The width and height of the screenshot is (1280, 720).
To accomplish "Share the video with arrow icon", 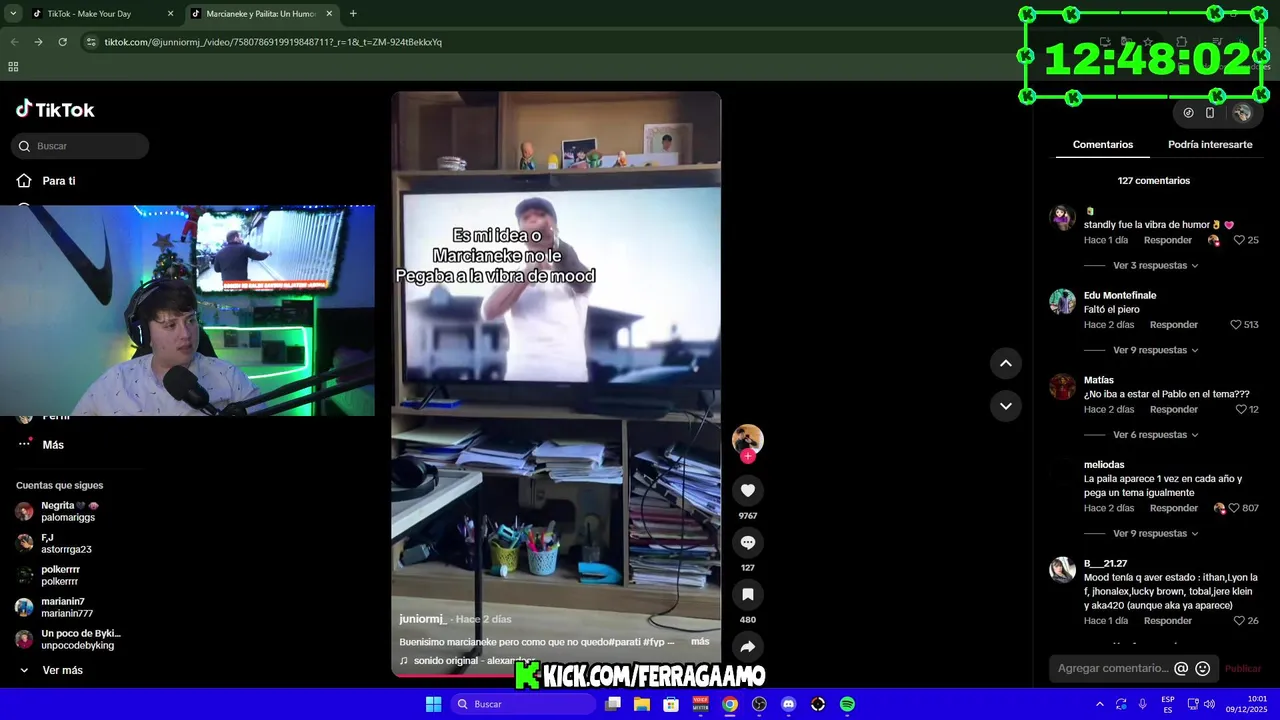I will point(747,646).
